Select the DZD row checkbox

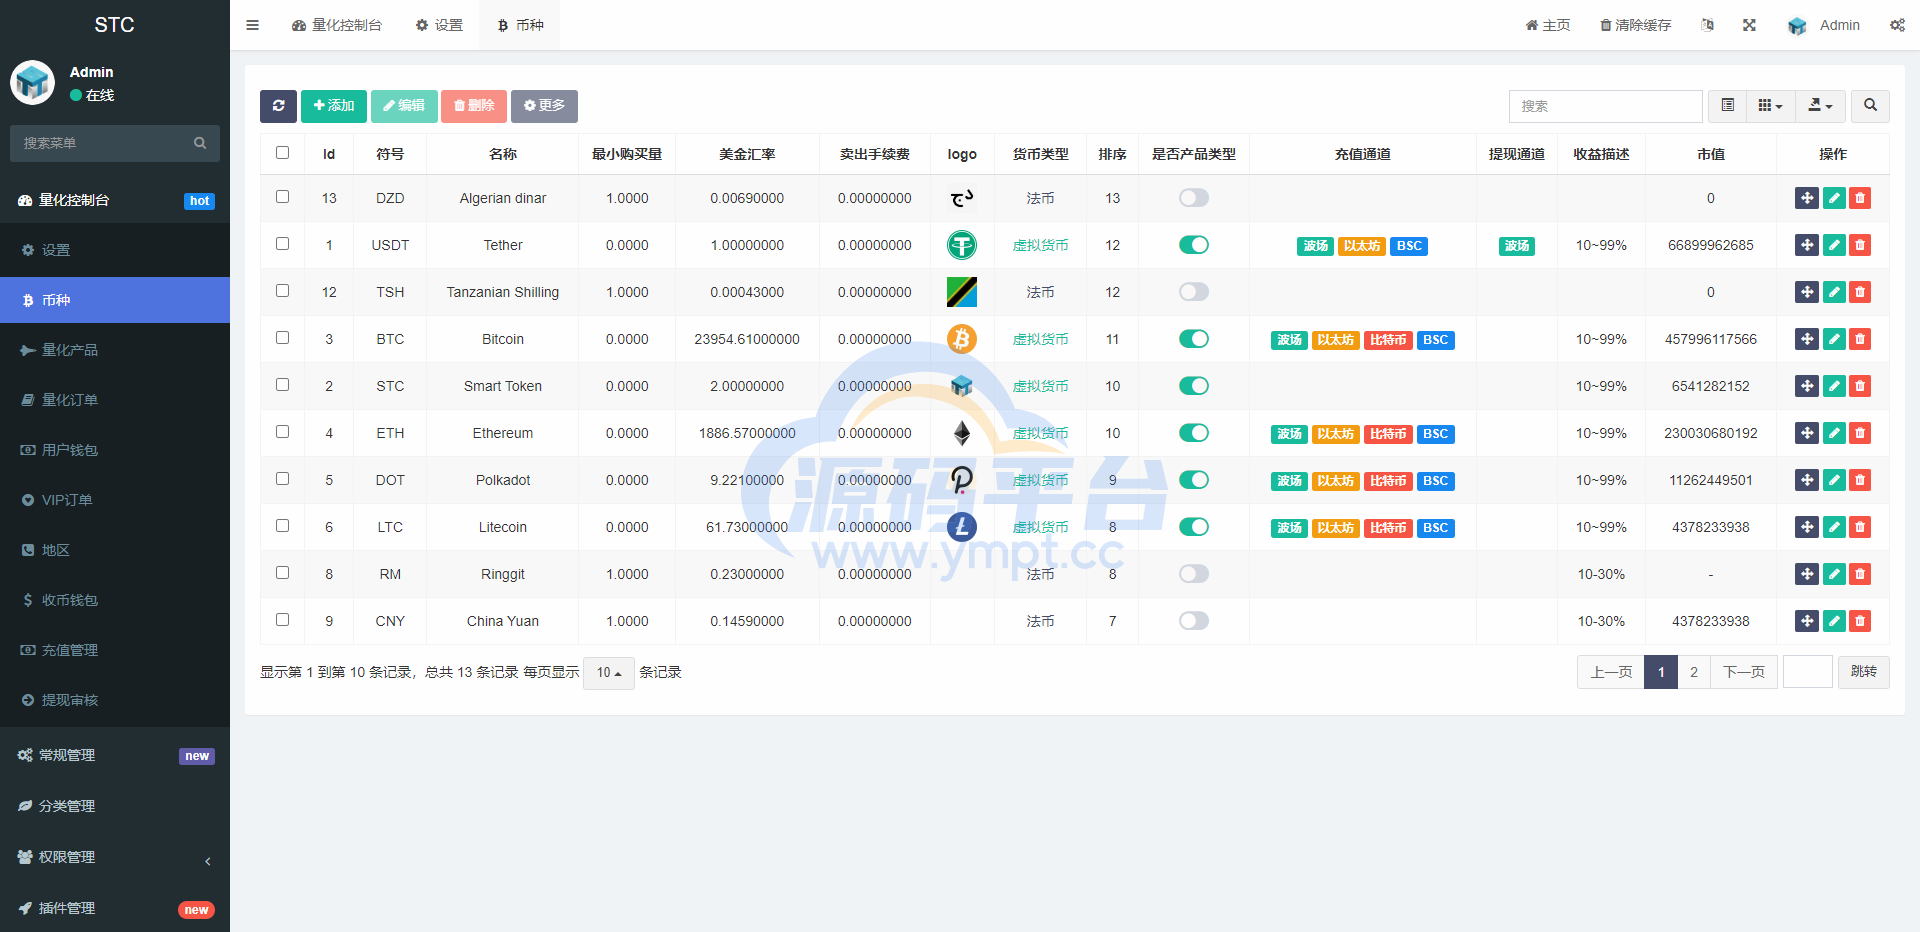tap(282, 197)
